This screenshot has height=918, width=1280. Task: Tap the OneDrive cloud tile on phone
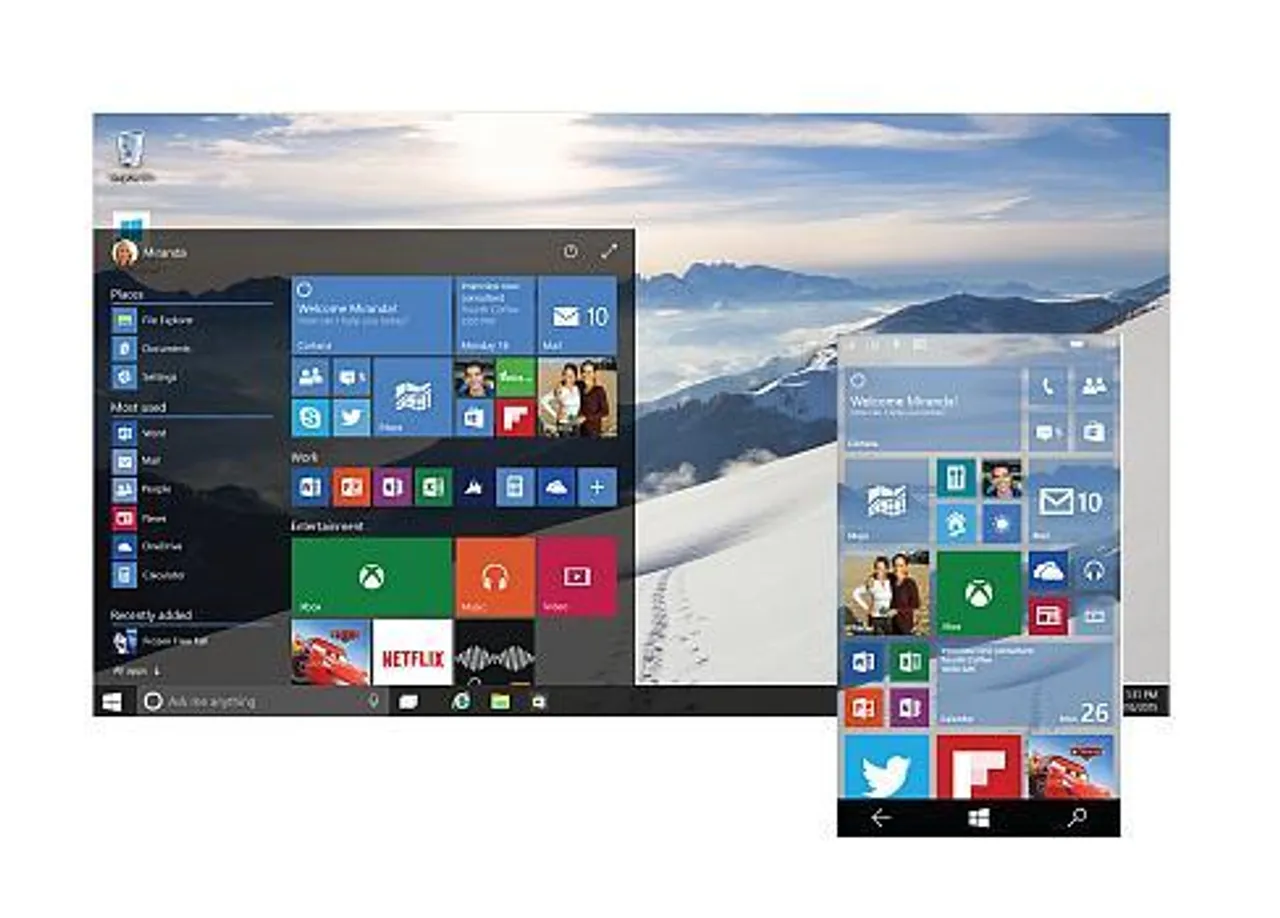pos(1048,571)
